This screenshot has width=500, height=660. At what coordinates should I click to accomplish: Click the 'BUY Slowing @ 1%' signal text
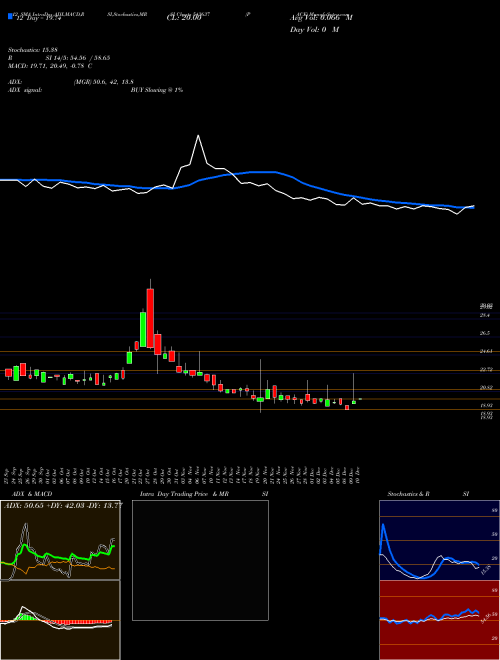157,90
